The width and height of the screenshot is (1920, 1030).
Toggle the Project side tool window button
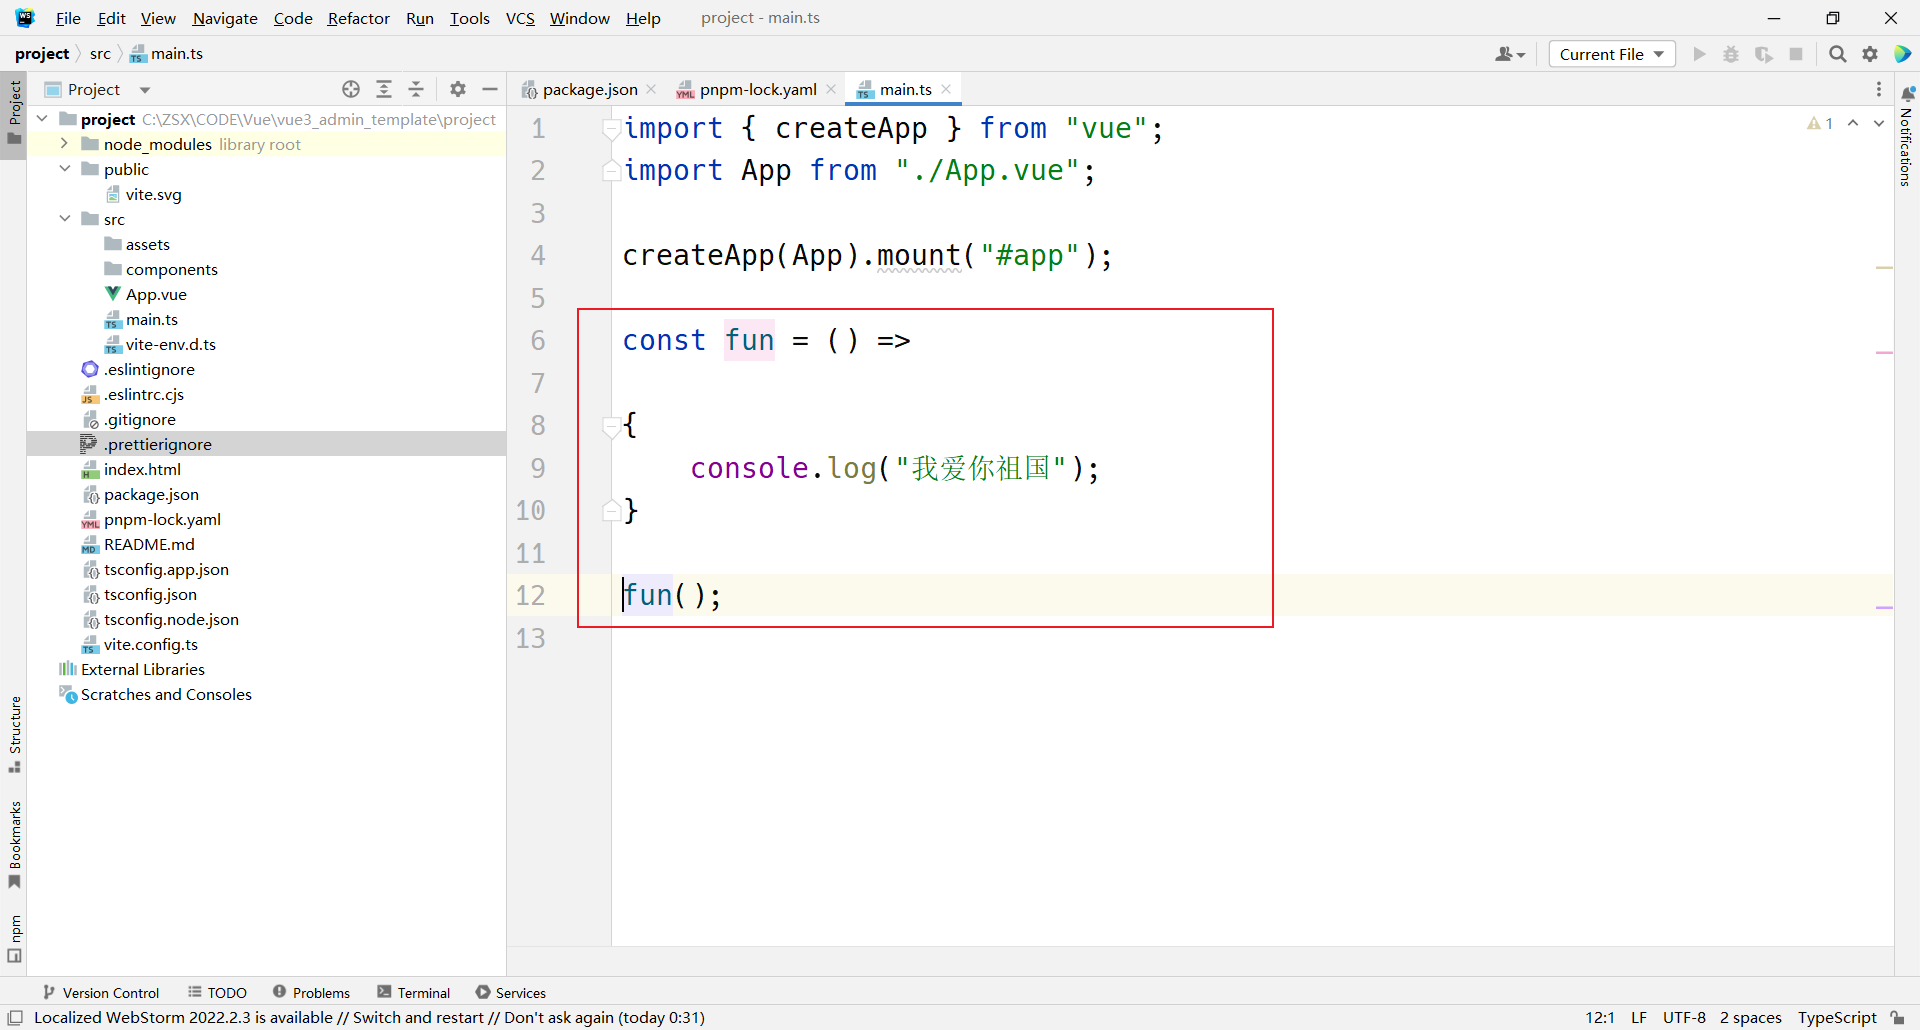coord(14,113)
